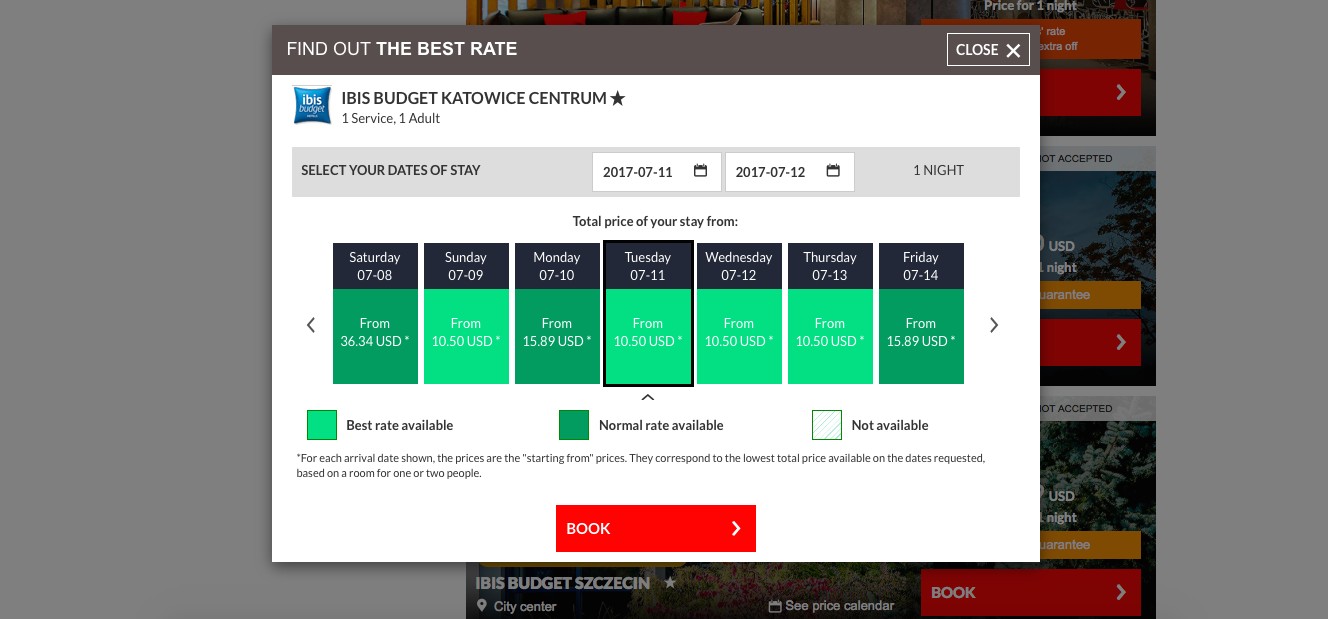Click the check-in date field 2017-07-11
1328x619 pixels.
[657, 171]
